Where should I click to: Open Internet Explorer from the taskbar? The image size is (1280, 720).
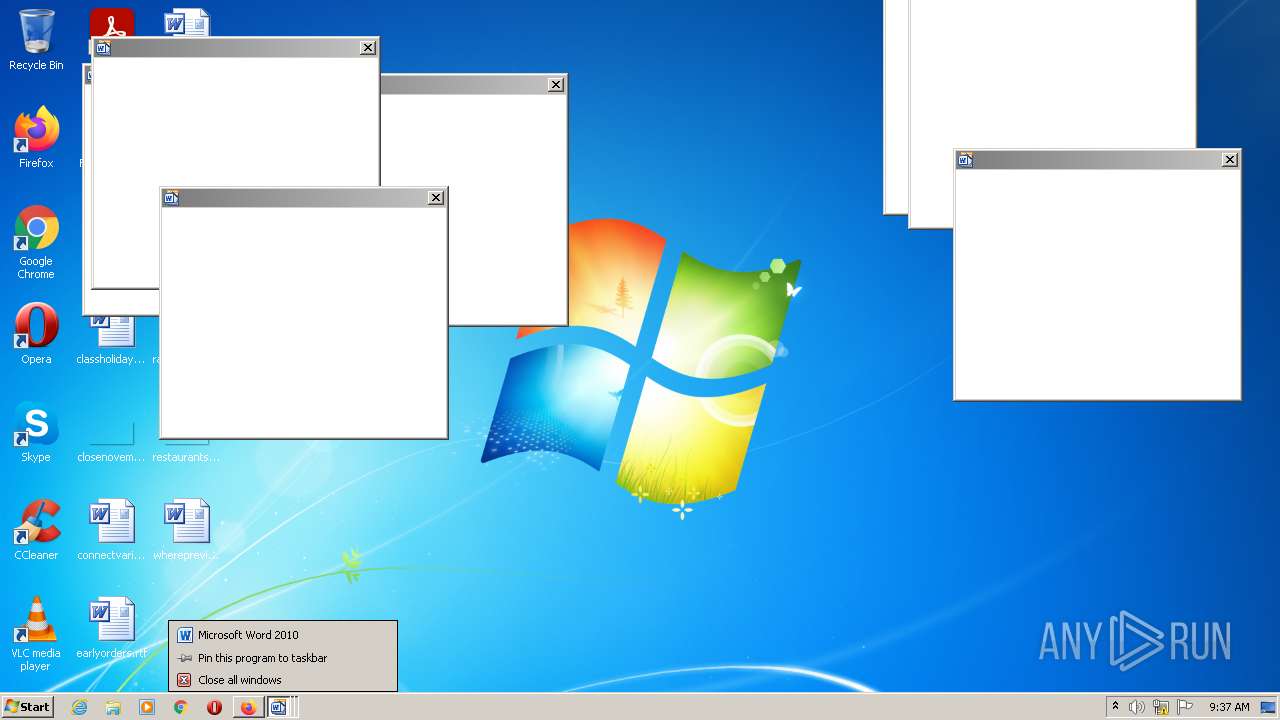tap(79, 707)
